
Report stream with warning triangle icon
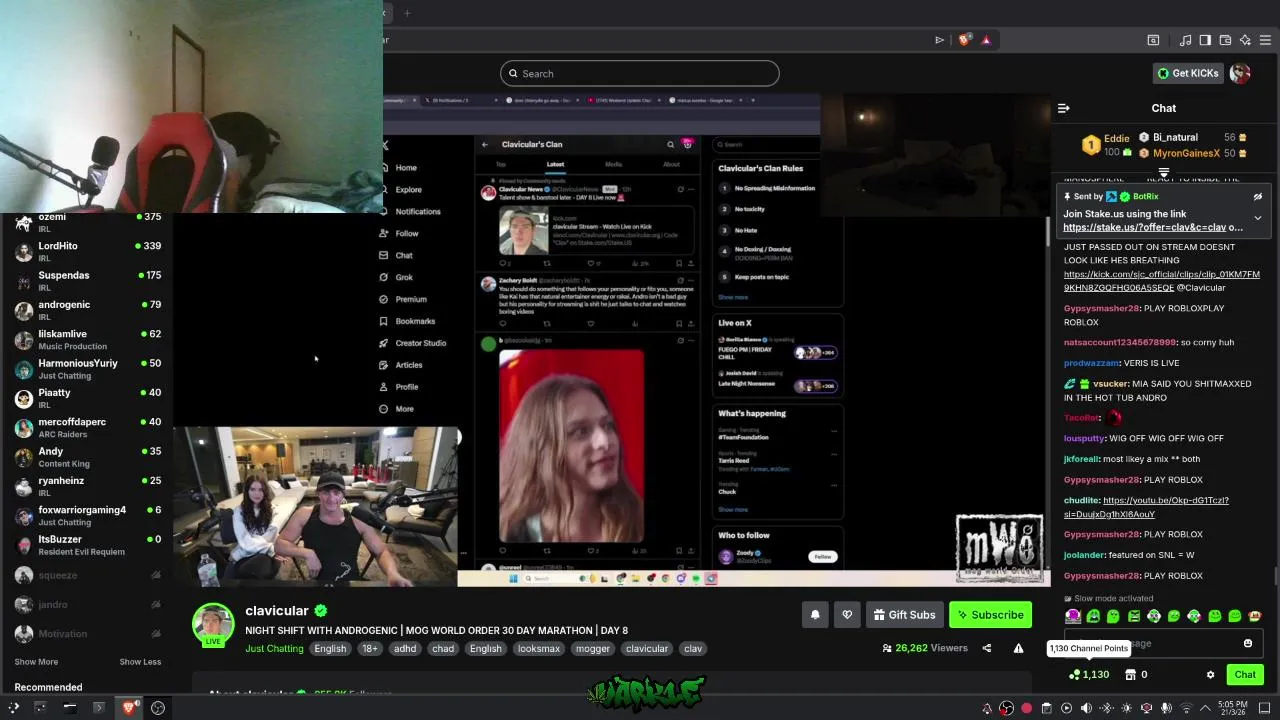click(x=1018, y=648)
